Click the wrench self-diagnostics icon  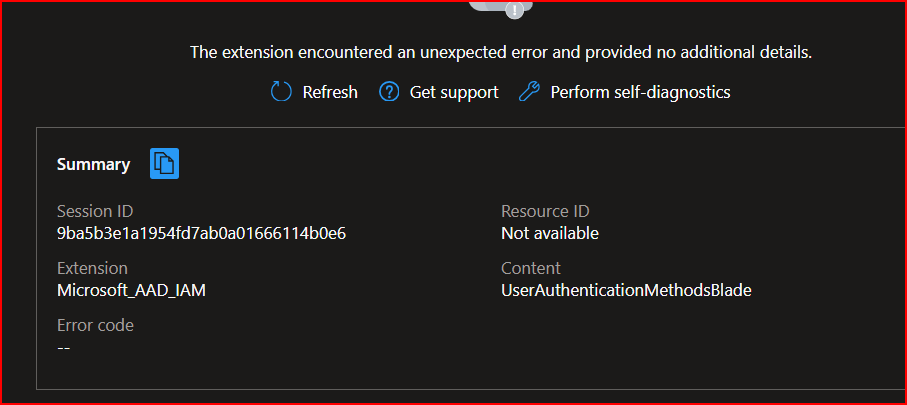(x=529, y=92)
